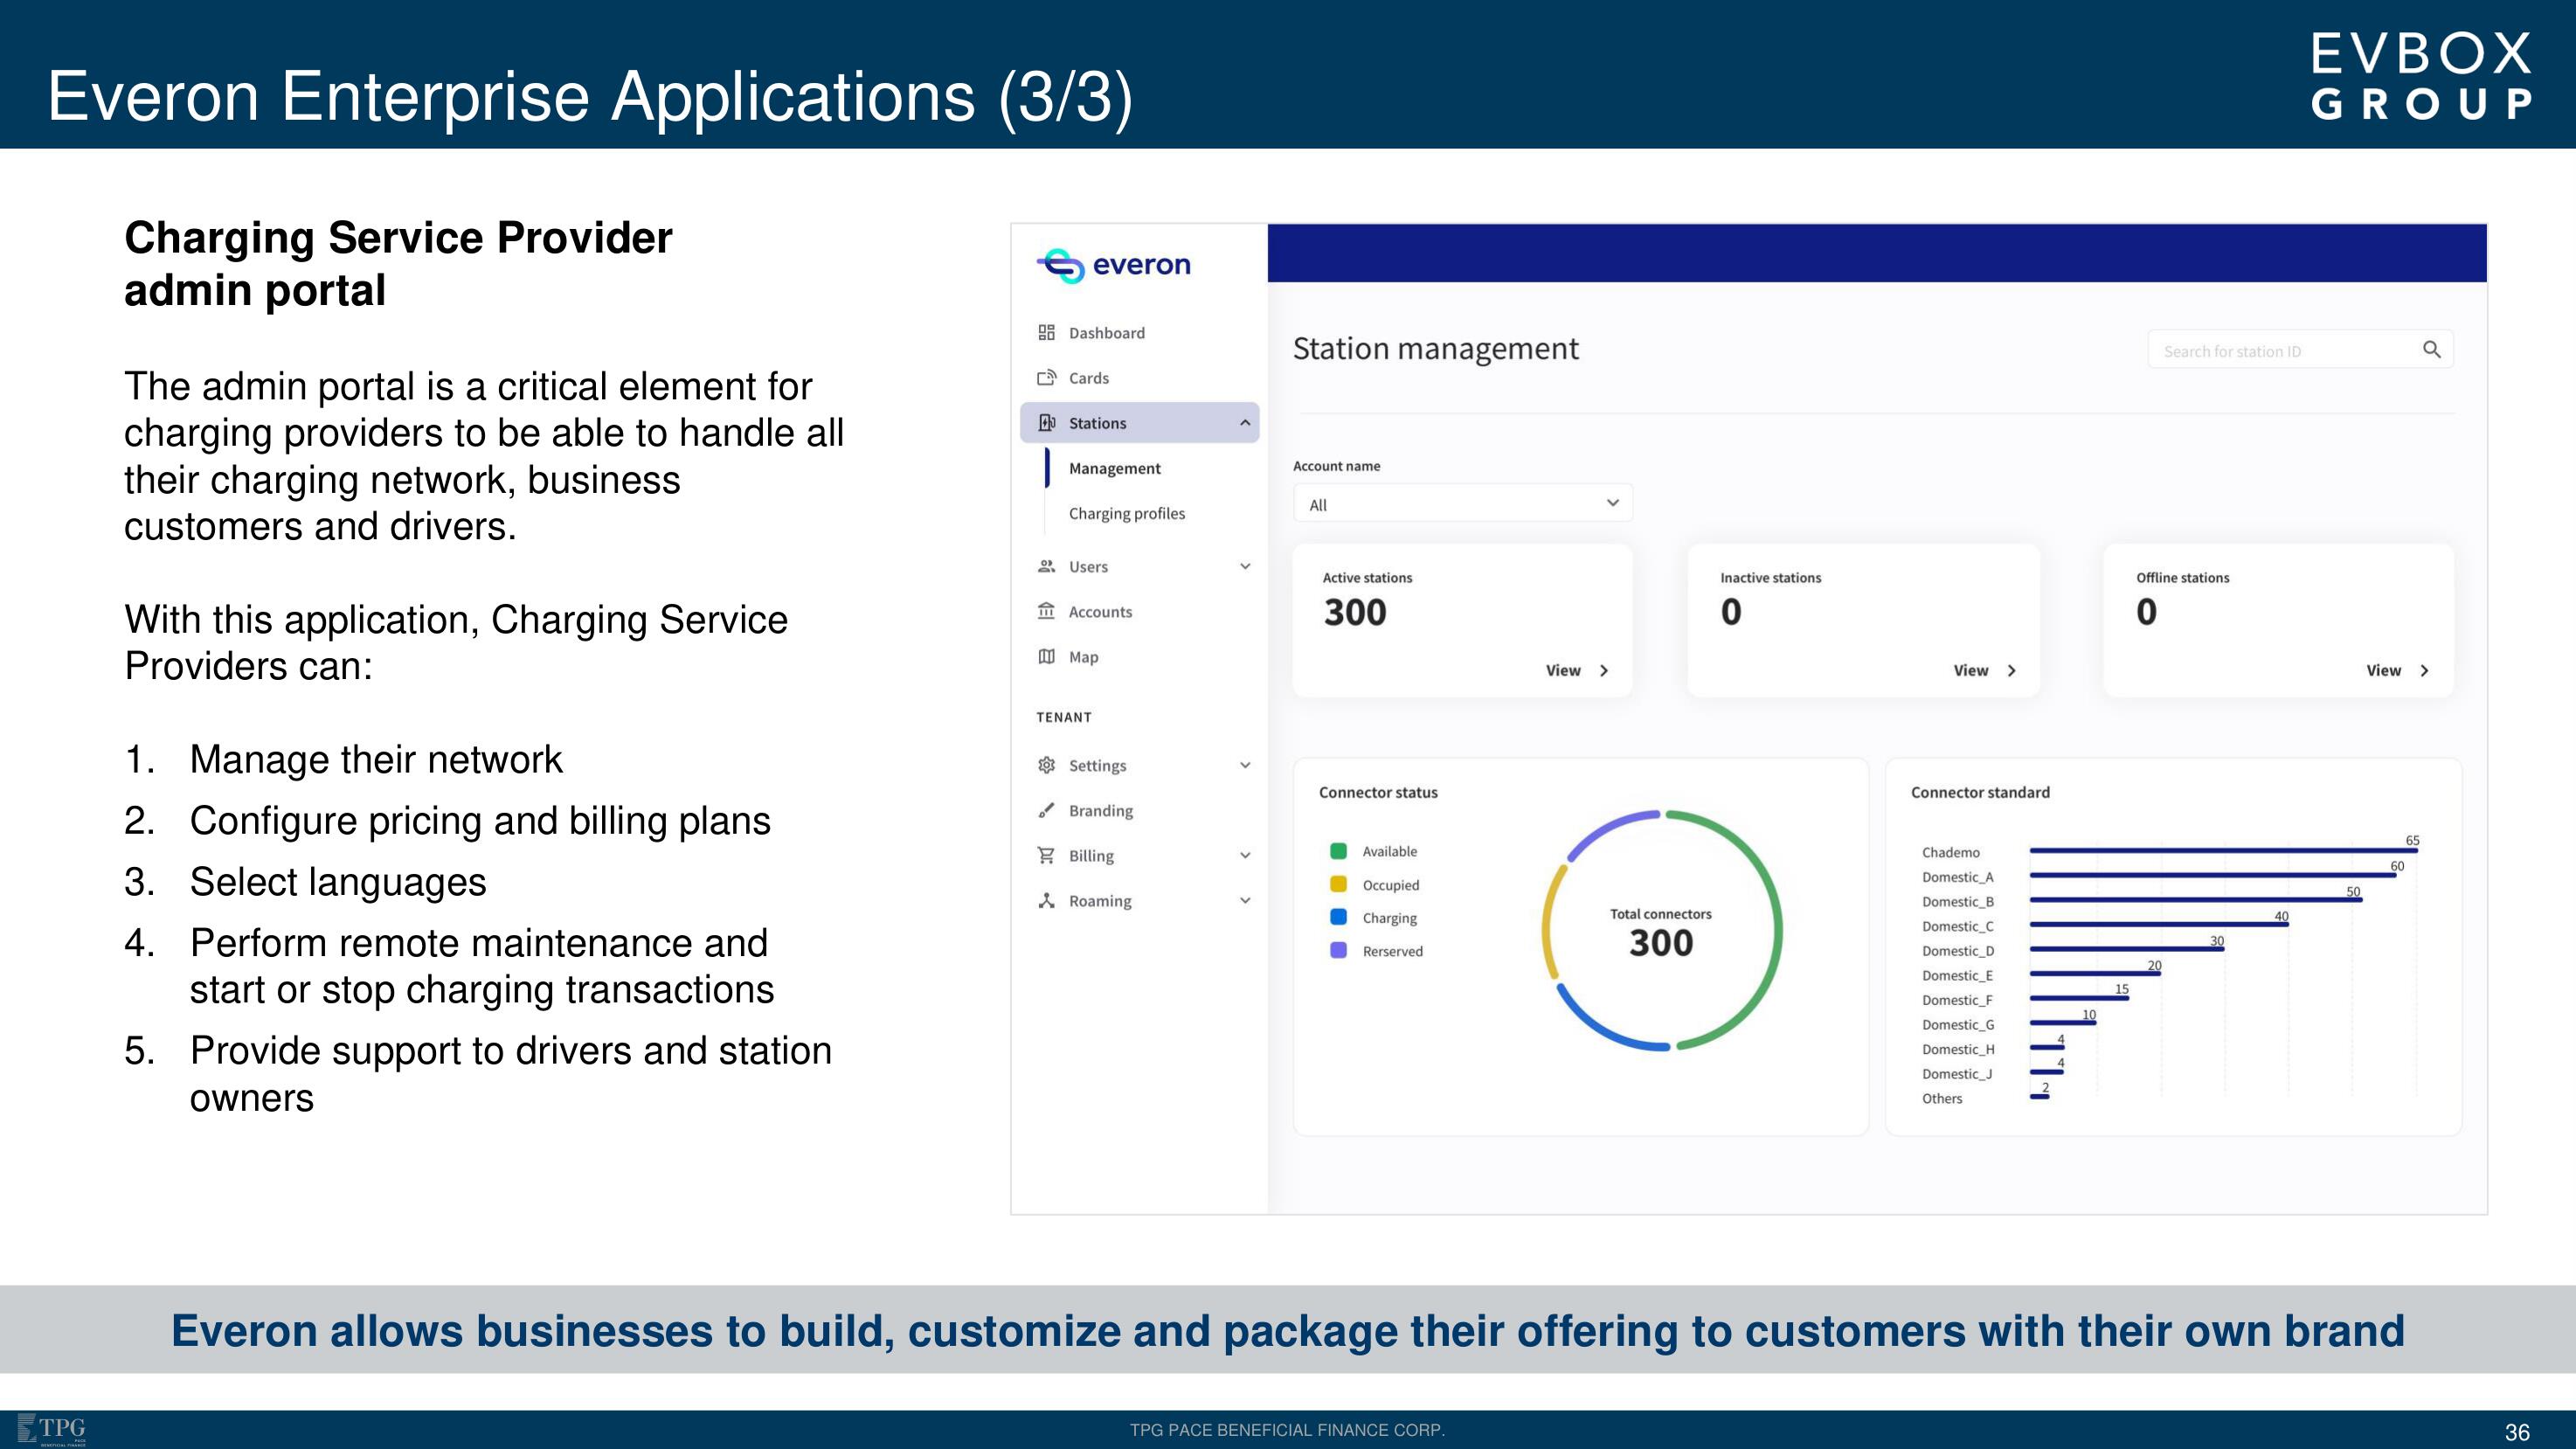
Task: Click list item Configure pricing and billing plans
Action: tap(480, 821)
